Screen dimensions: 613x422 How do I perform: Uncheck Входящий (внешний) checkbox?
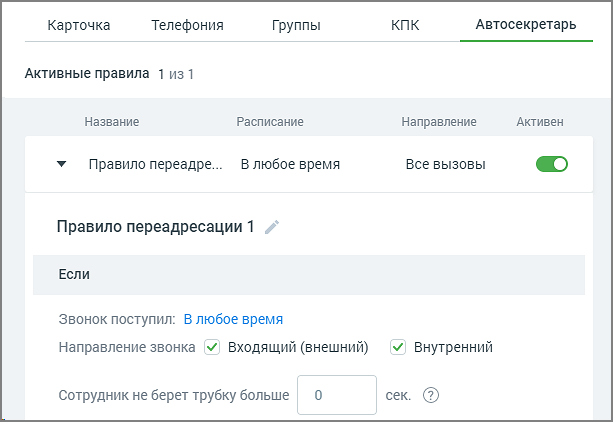click(212, 347)
